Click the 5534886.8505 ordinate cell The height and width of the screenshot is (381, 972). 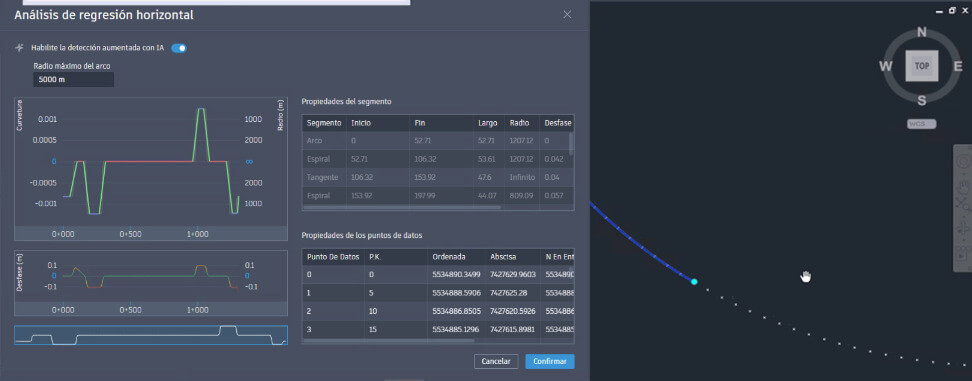coord(456,312)
